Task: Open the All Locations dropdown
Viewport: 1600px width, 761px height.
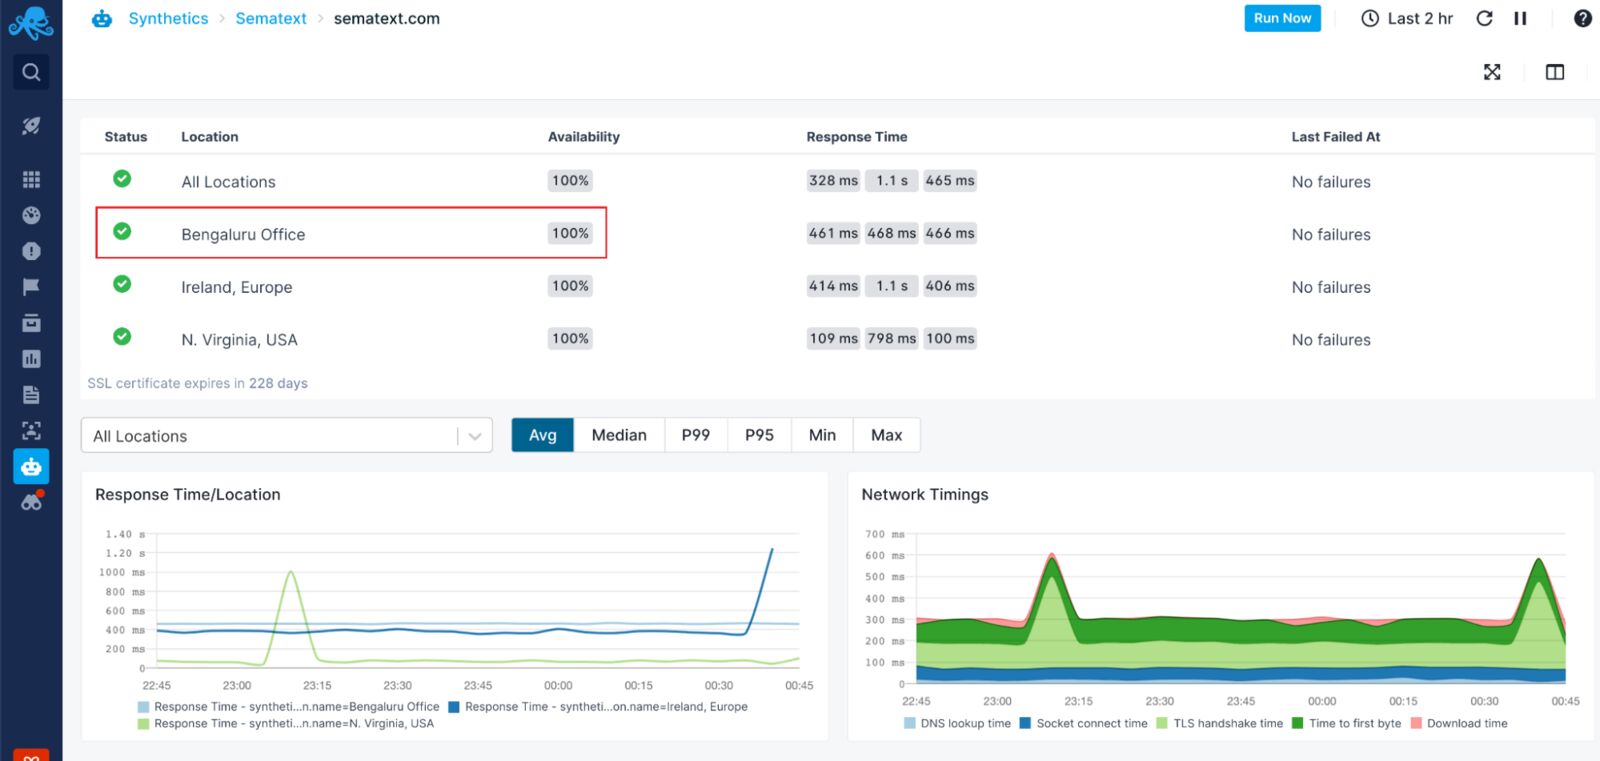Action: (287, 436)
